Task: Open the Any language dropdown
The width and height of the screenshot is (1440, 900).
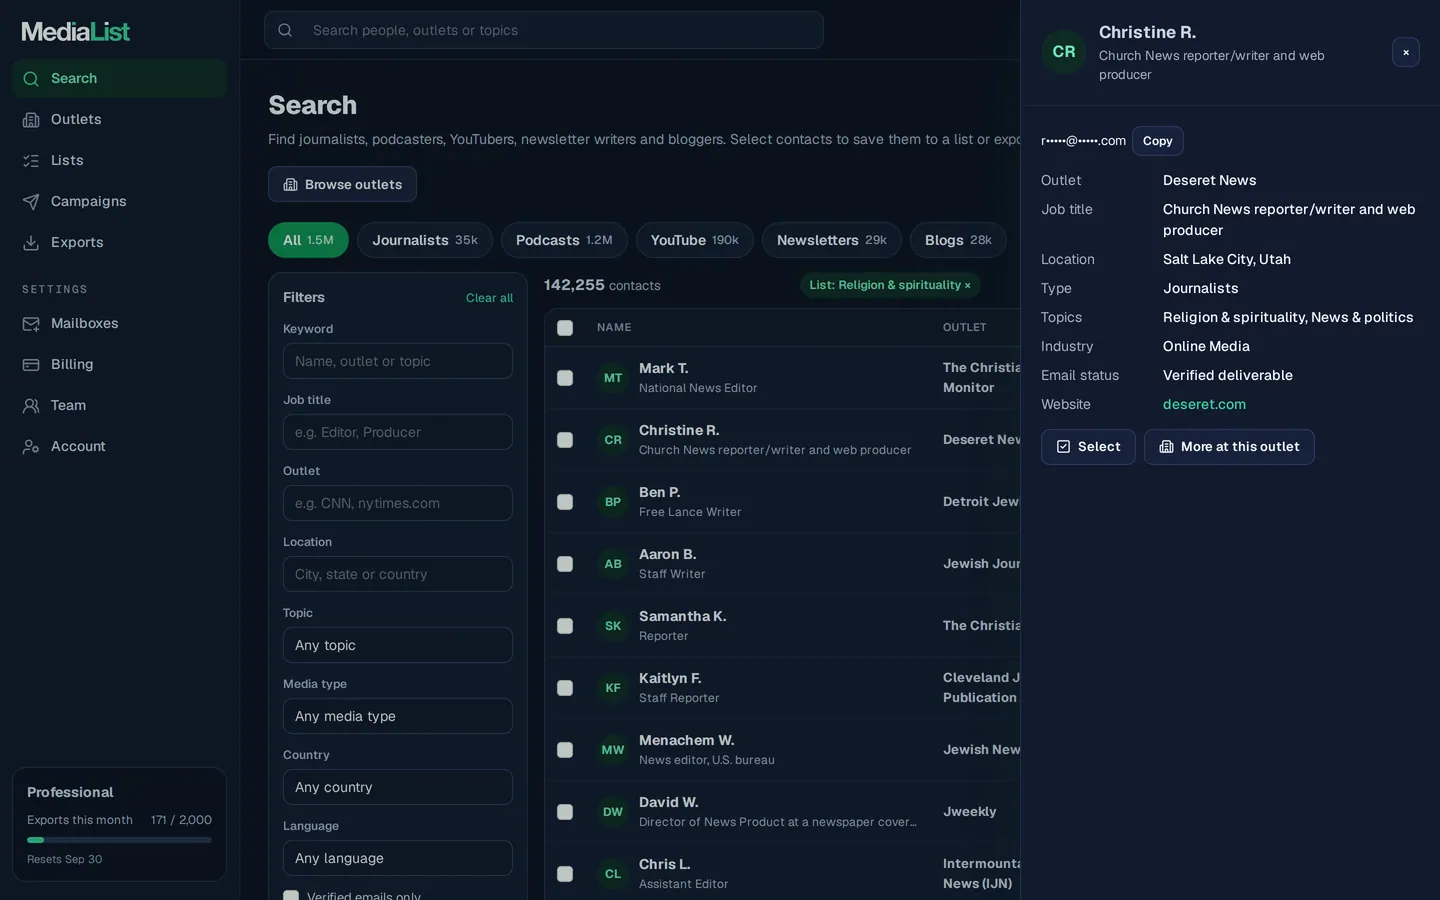Action: [x=398, y=858]
